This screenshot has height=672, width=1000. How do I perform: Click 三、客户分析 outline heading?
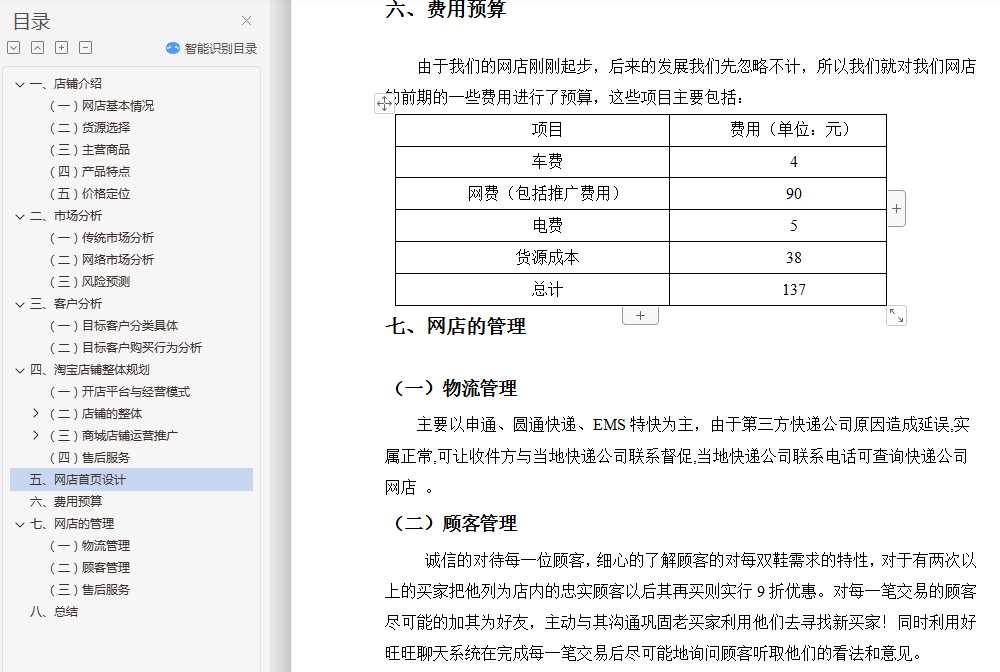point(66,304)
